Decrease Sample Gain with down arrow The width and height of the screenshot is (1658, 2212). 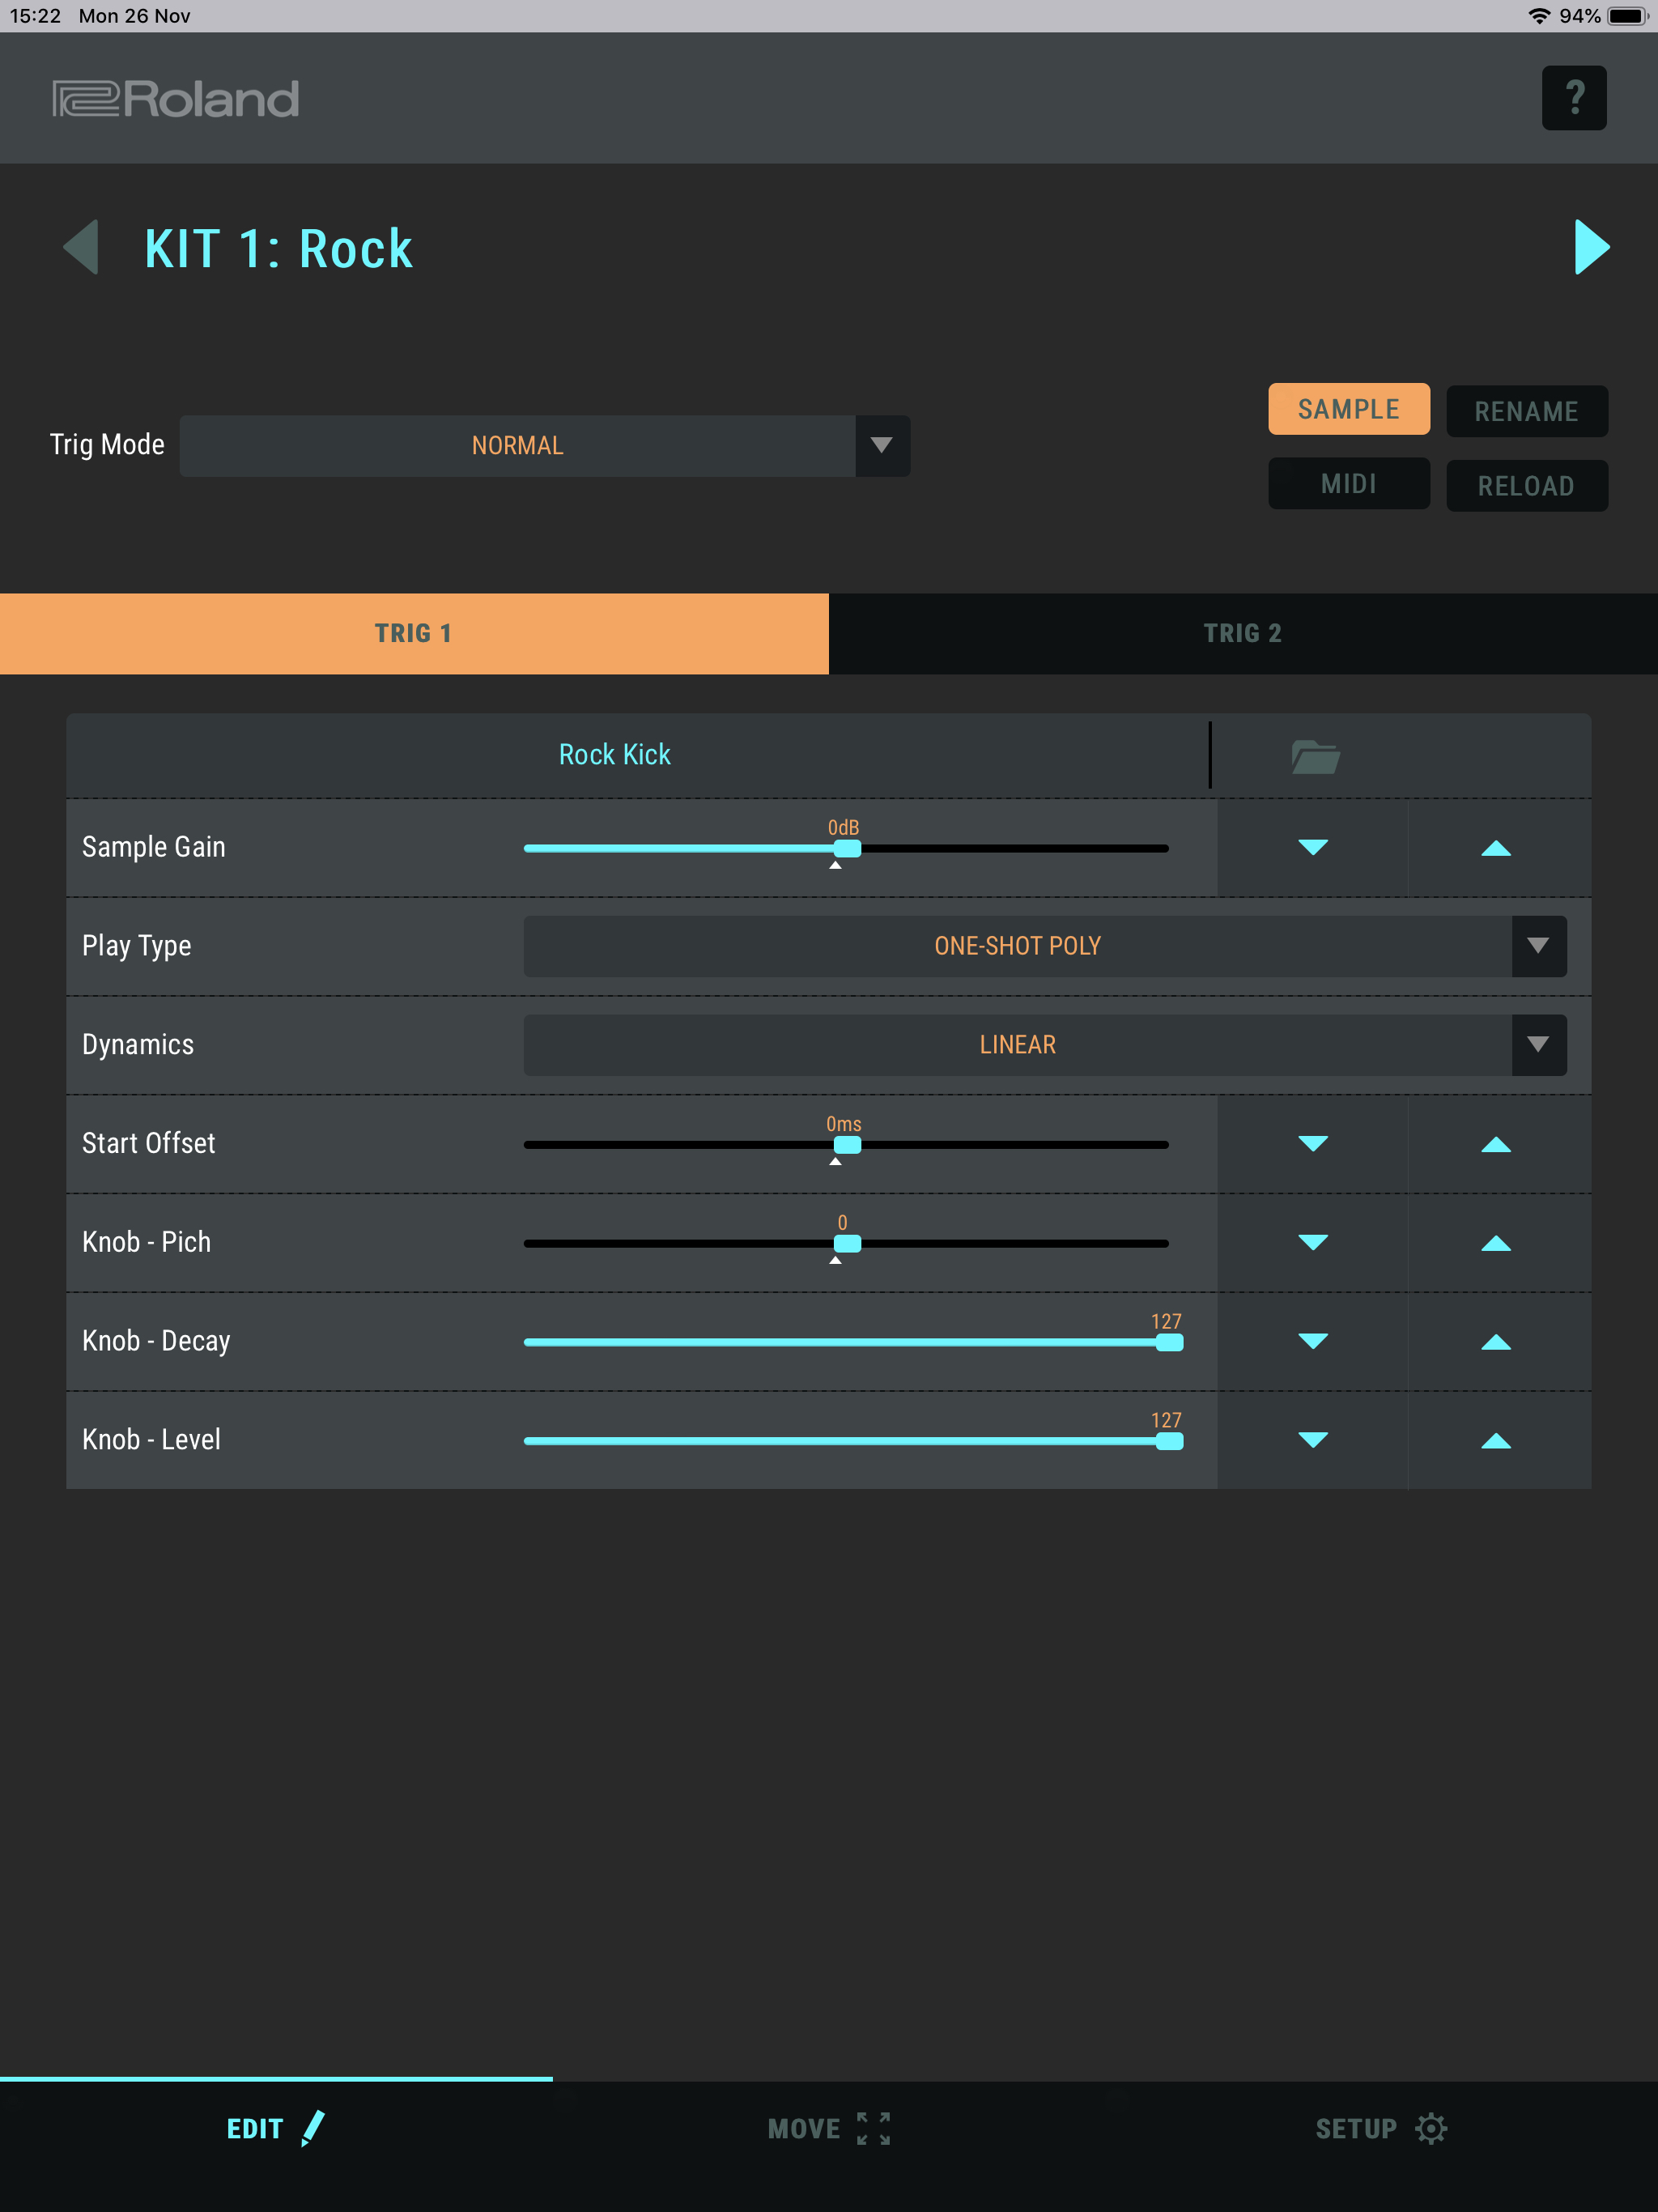pyautogui.click(x=1312, y=848)
